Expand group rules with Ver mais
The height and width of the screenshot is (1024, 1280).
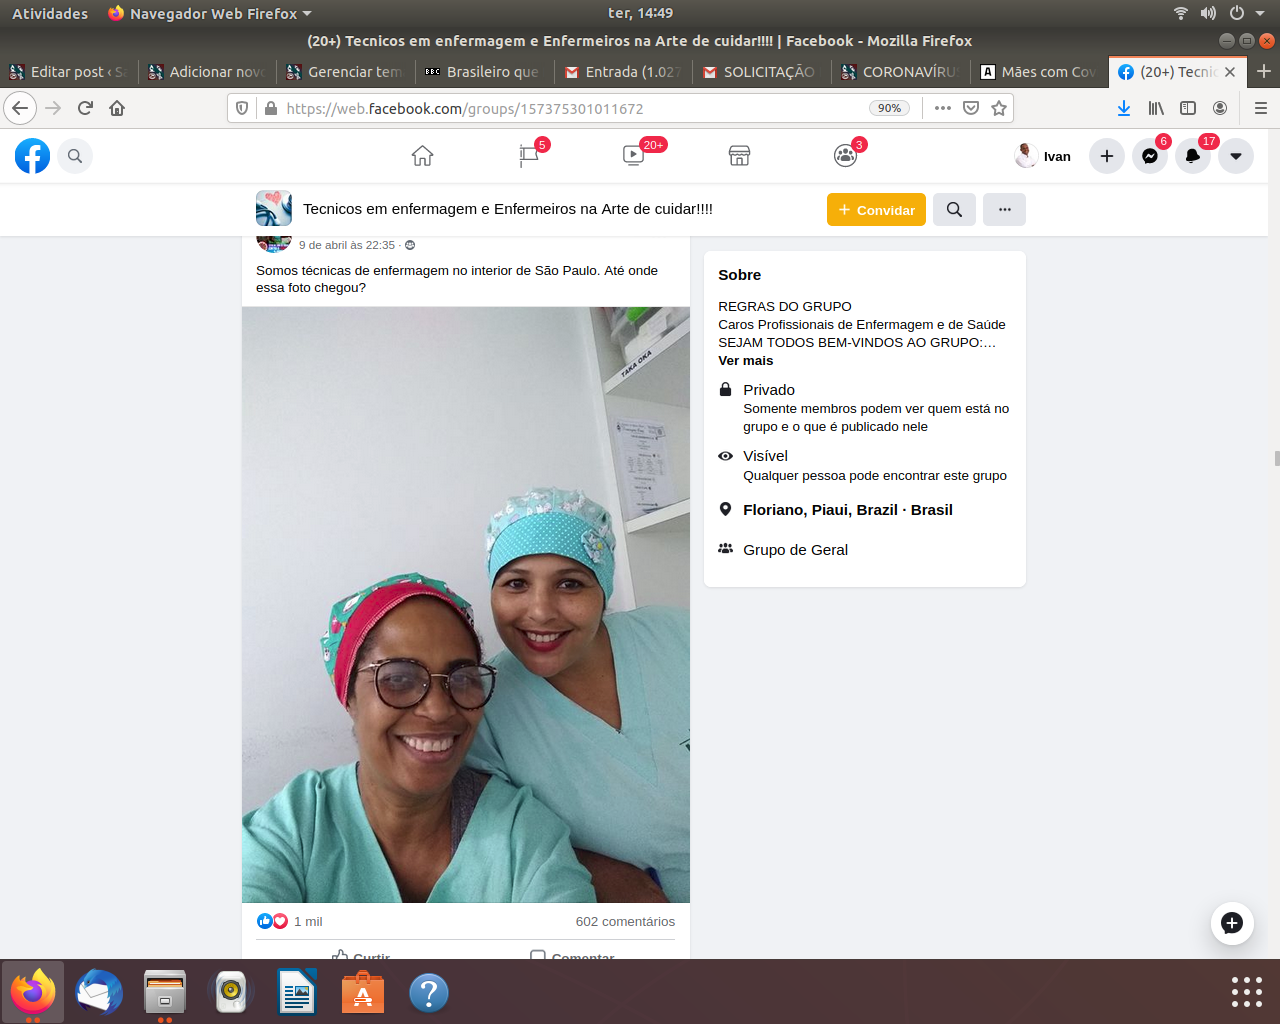[745, 361]
